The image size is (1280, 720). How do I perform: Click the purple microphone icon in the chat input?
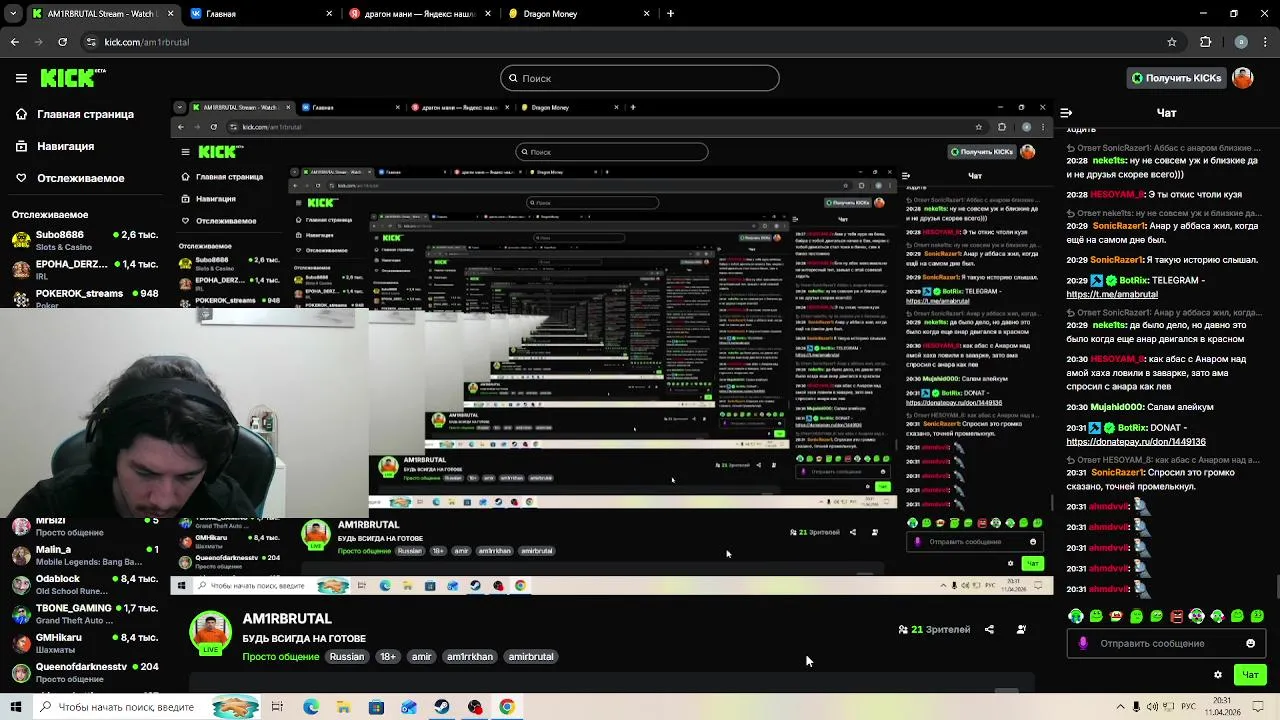(x=1083, y=643)
